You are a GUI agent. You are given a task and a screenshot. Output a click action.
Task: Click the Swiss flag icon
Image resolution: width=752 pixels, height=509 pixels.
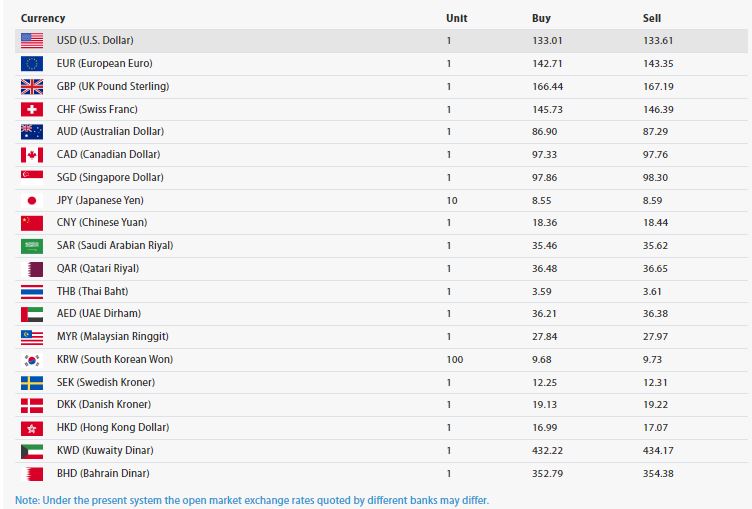pyautogui.click(x=32, y=109)
